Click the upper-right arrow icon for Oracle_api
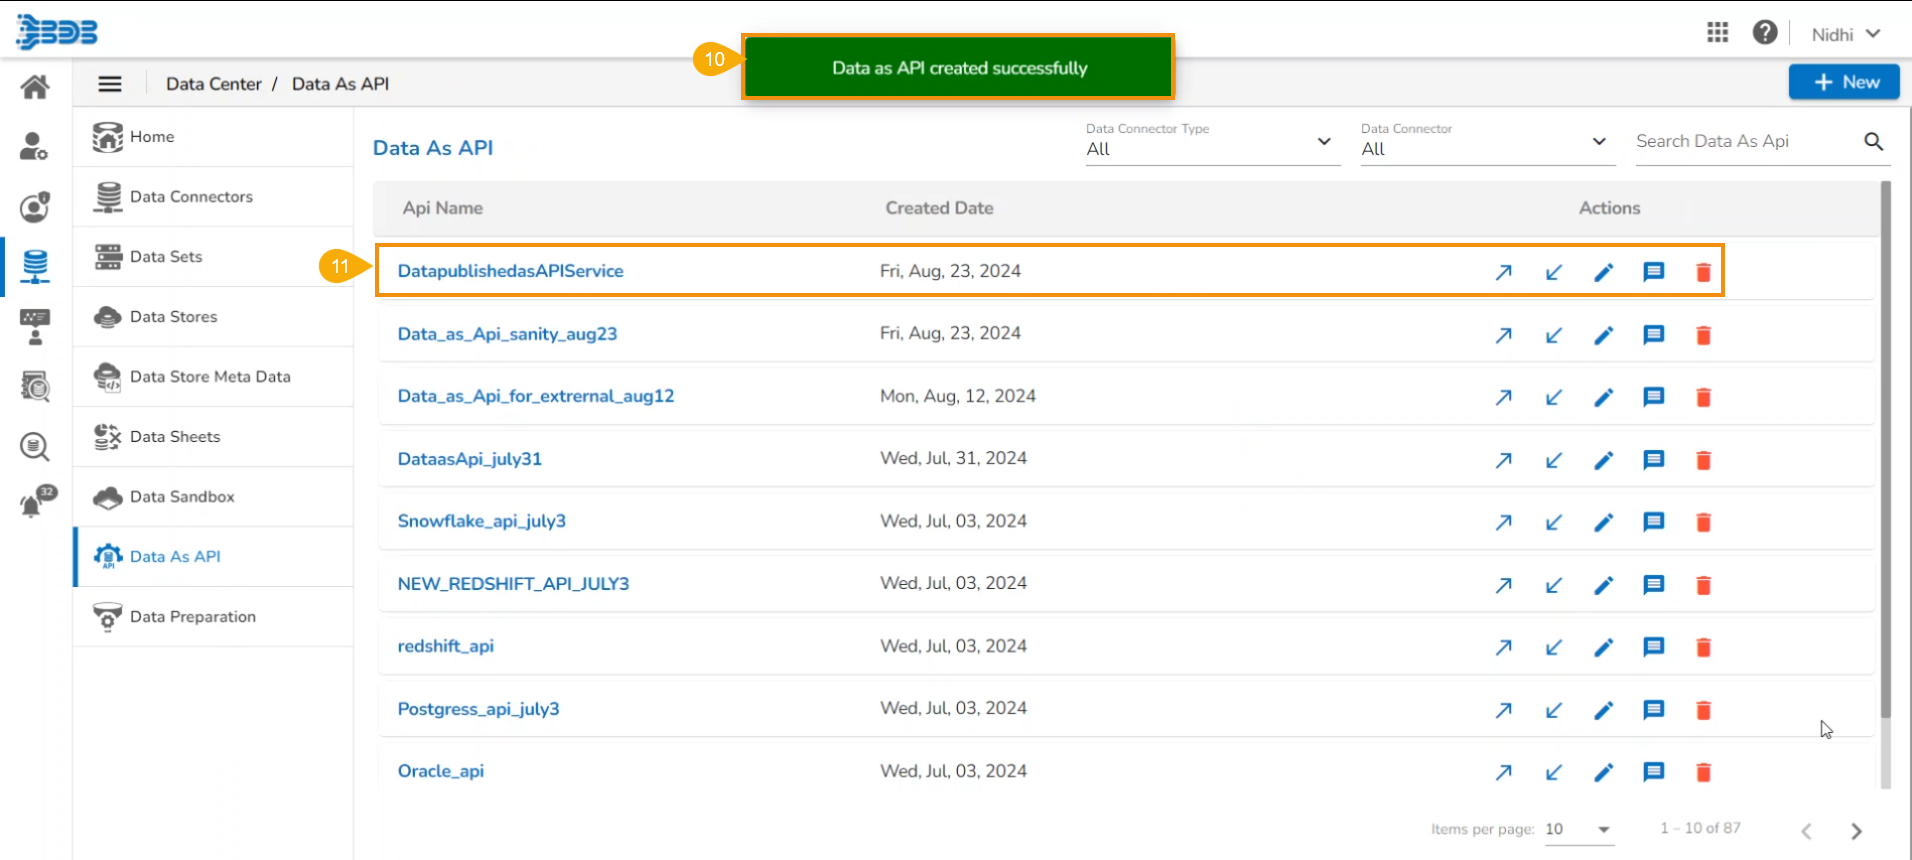Viewport: 1912px width, 860px height. click(1503, 772)
